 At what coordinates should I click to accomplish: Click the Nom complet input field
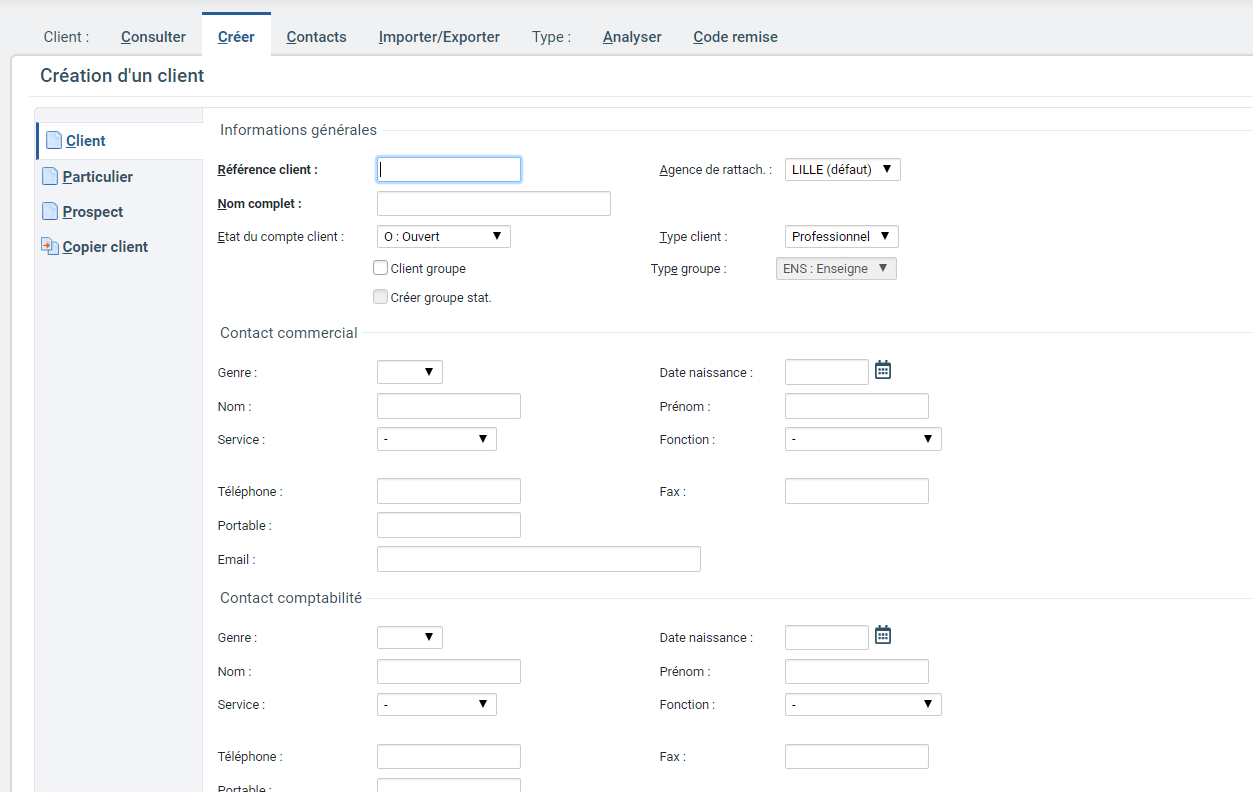point(493,204)
